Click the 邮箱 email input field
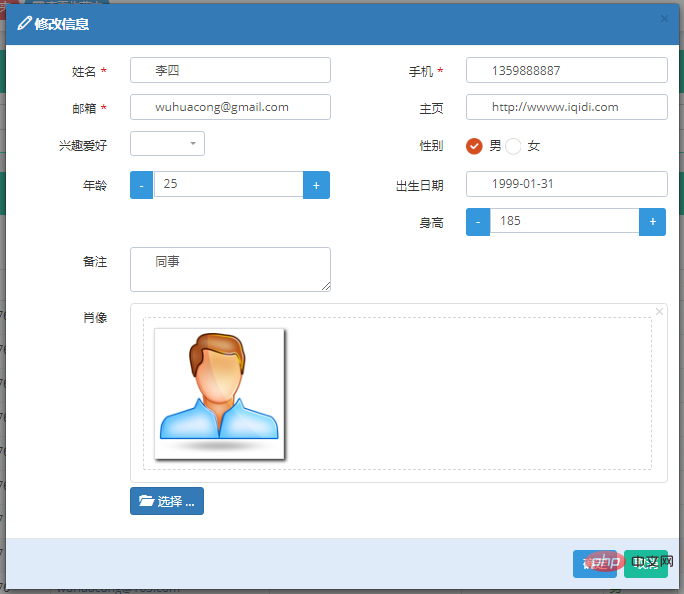The height and width of the screenshot is (594, 684). coord(230,107)
